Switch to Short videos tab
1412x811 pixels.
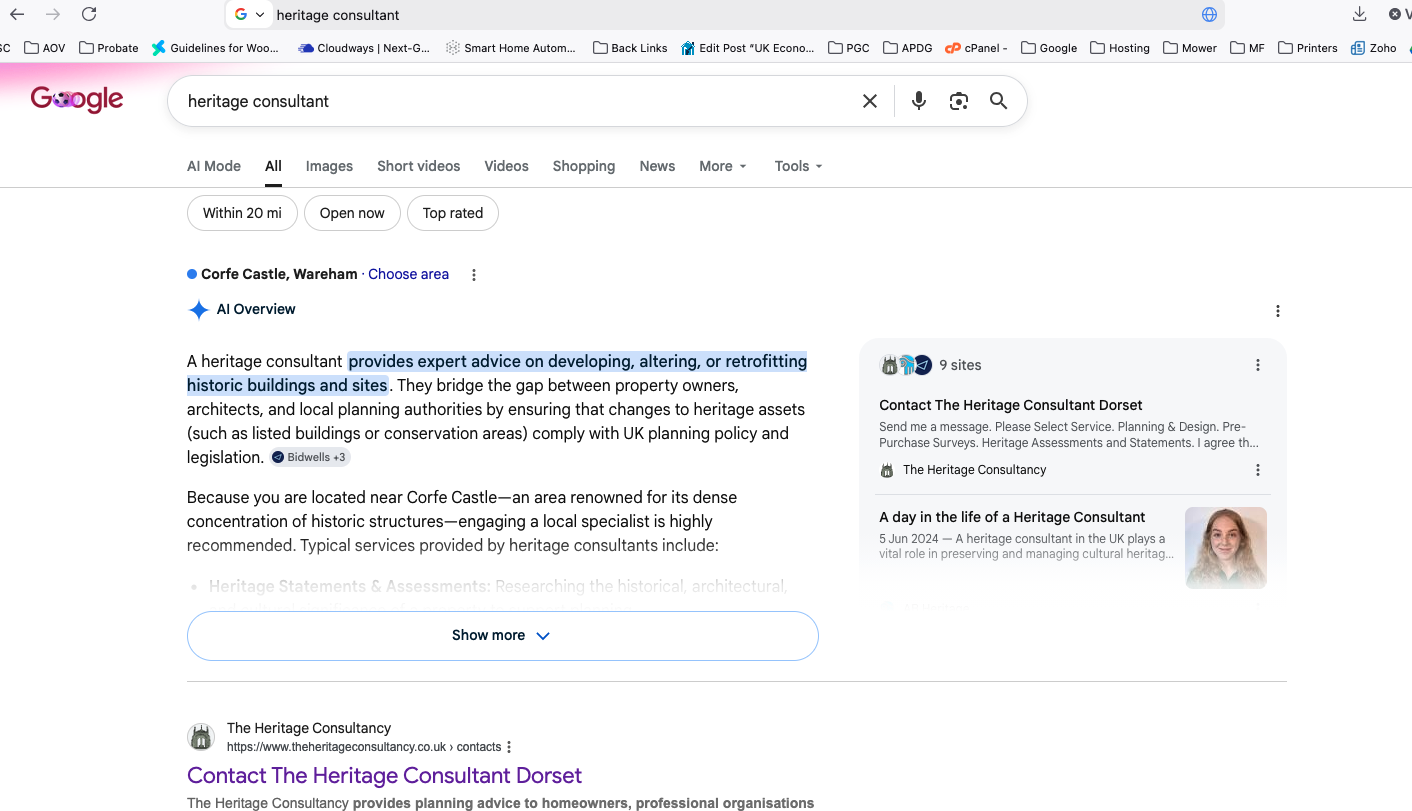(419, 166)
